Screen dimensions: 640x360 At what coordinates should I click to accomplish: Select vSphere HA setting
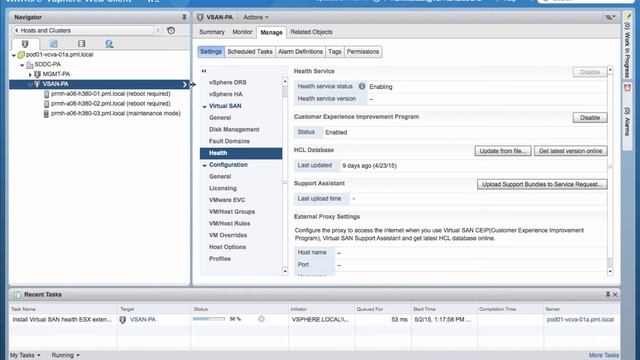pyautogui.click(x=226, y=94)
